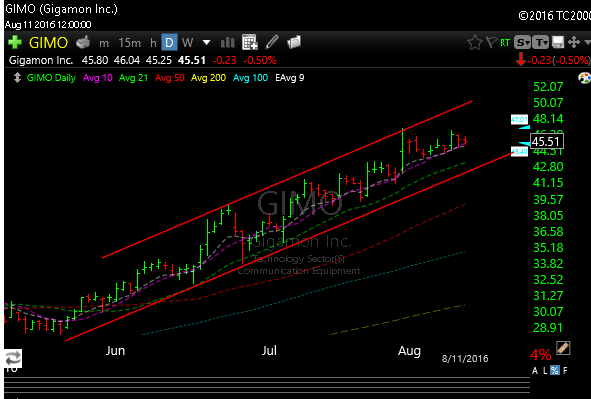Toggle the flag marker for GIMO
Screen dimensions: 591x399
point(491,42)
